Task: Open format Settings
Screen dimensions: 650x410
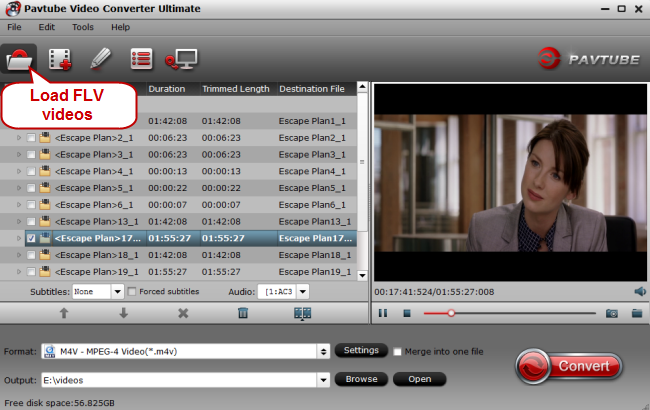Action: pos(361,350)
